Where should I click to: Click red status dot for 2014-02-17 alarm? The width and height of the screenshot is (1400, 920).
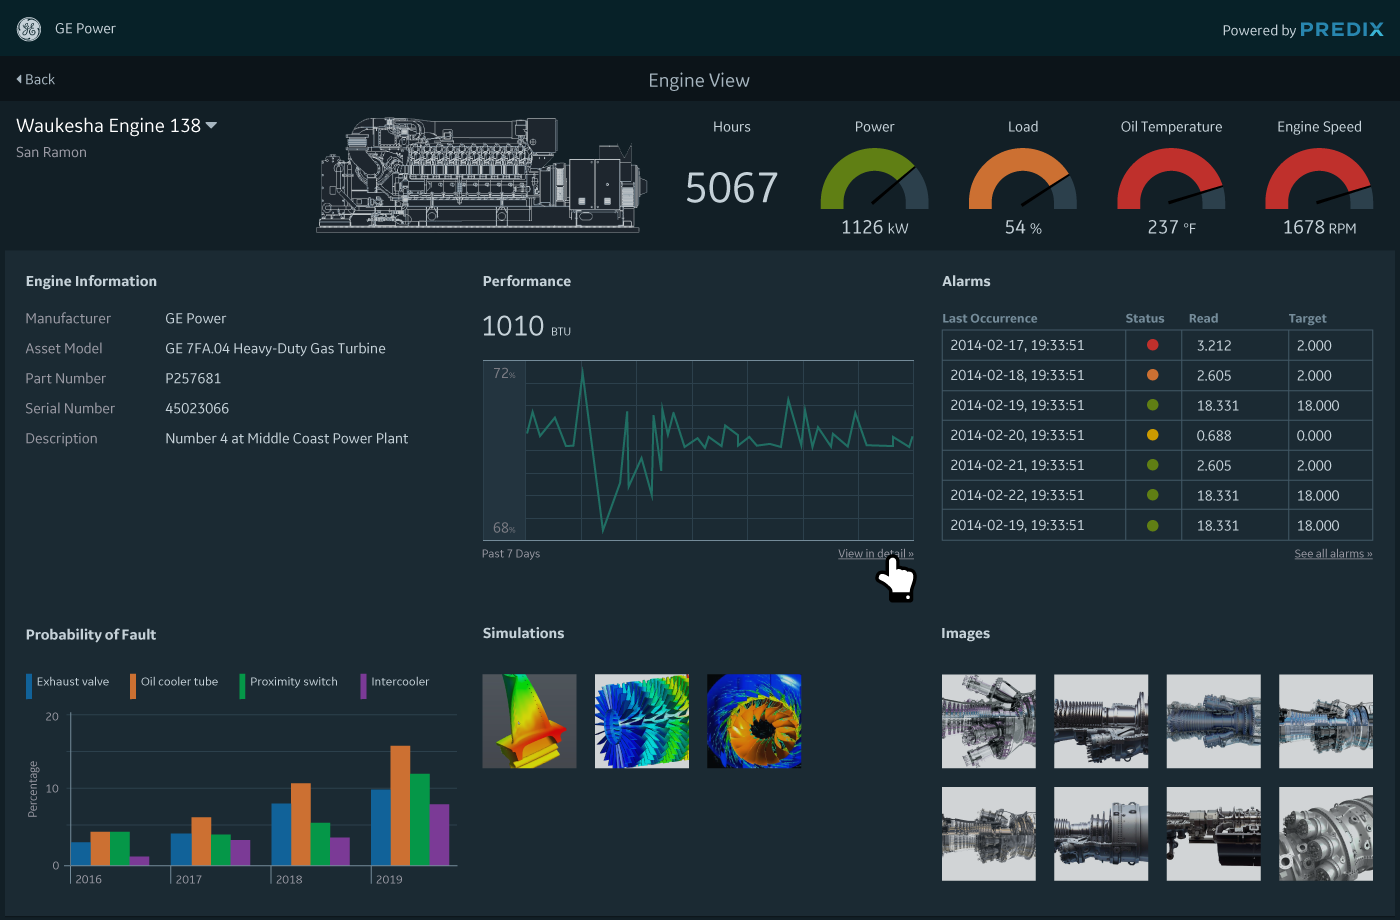click(1152, 345)
